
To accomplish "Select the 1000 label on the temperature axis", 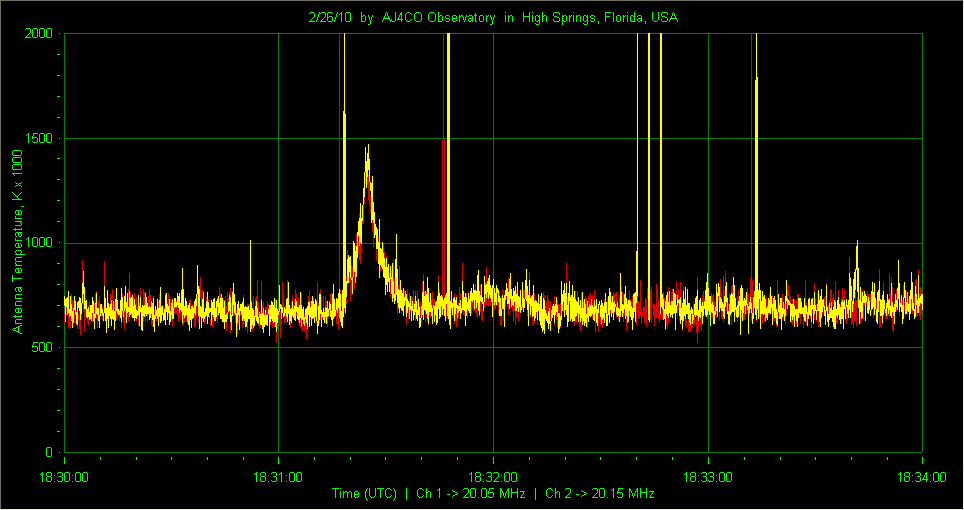I will coord(39,243).
